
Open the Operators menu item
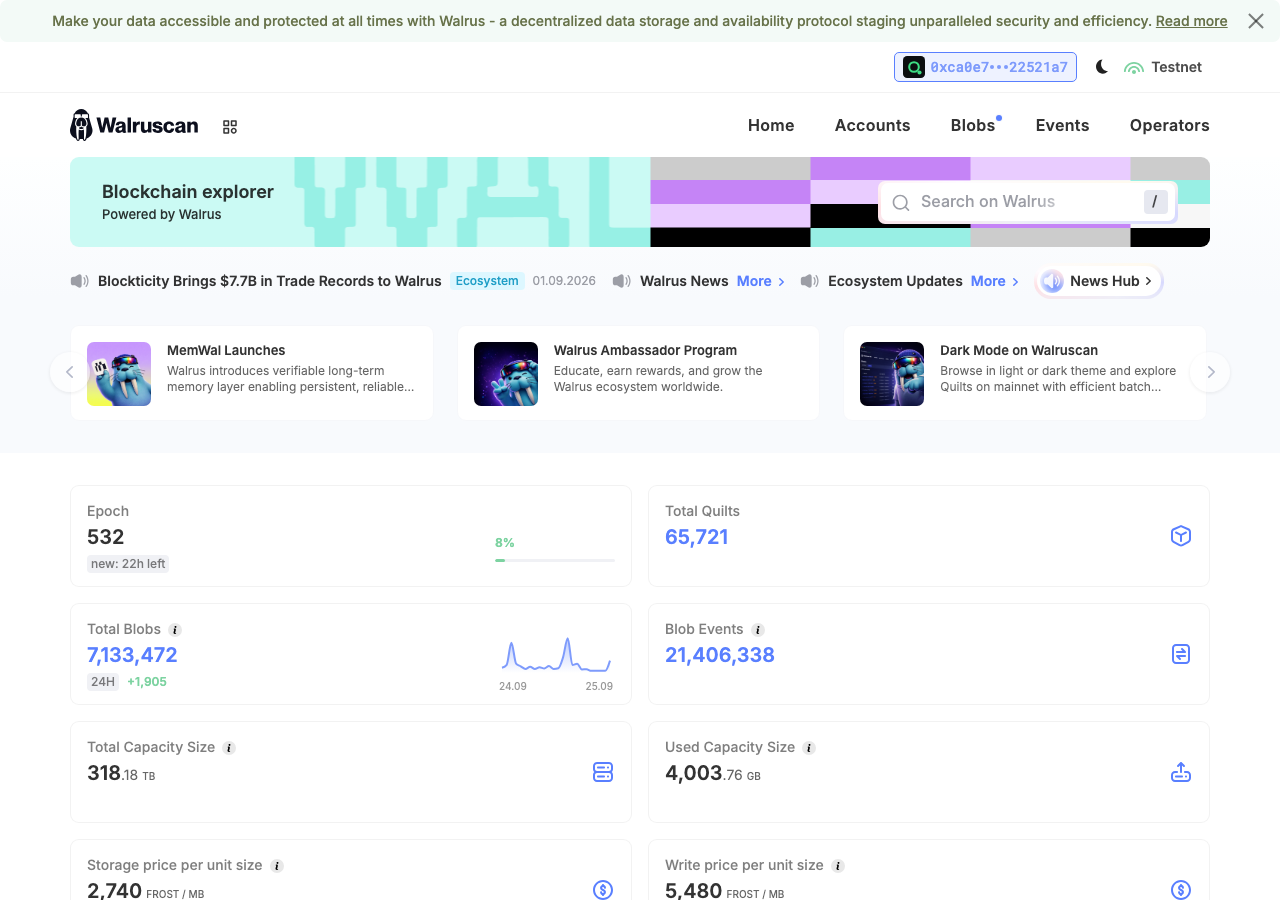1169,125
